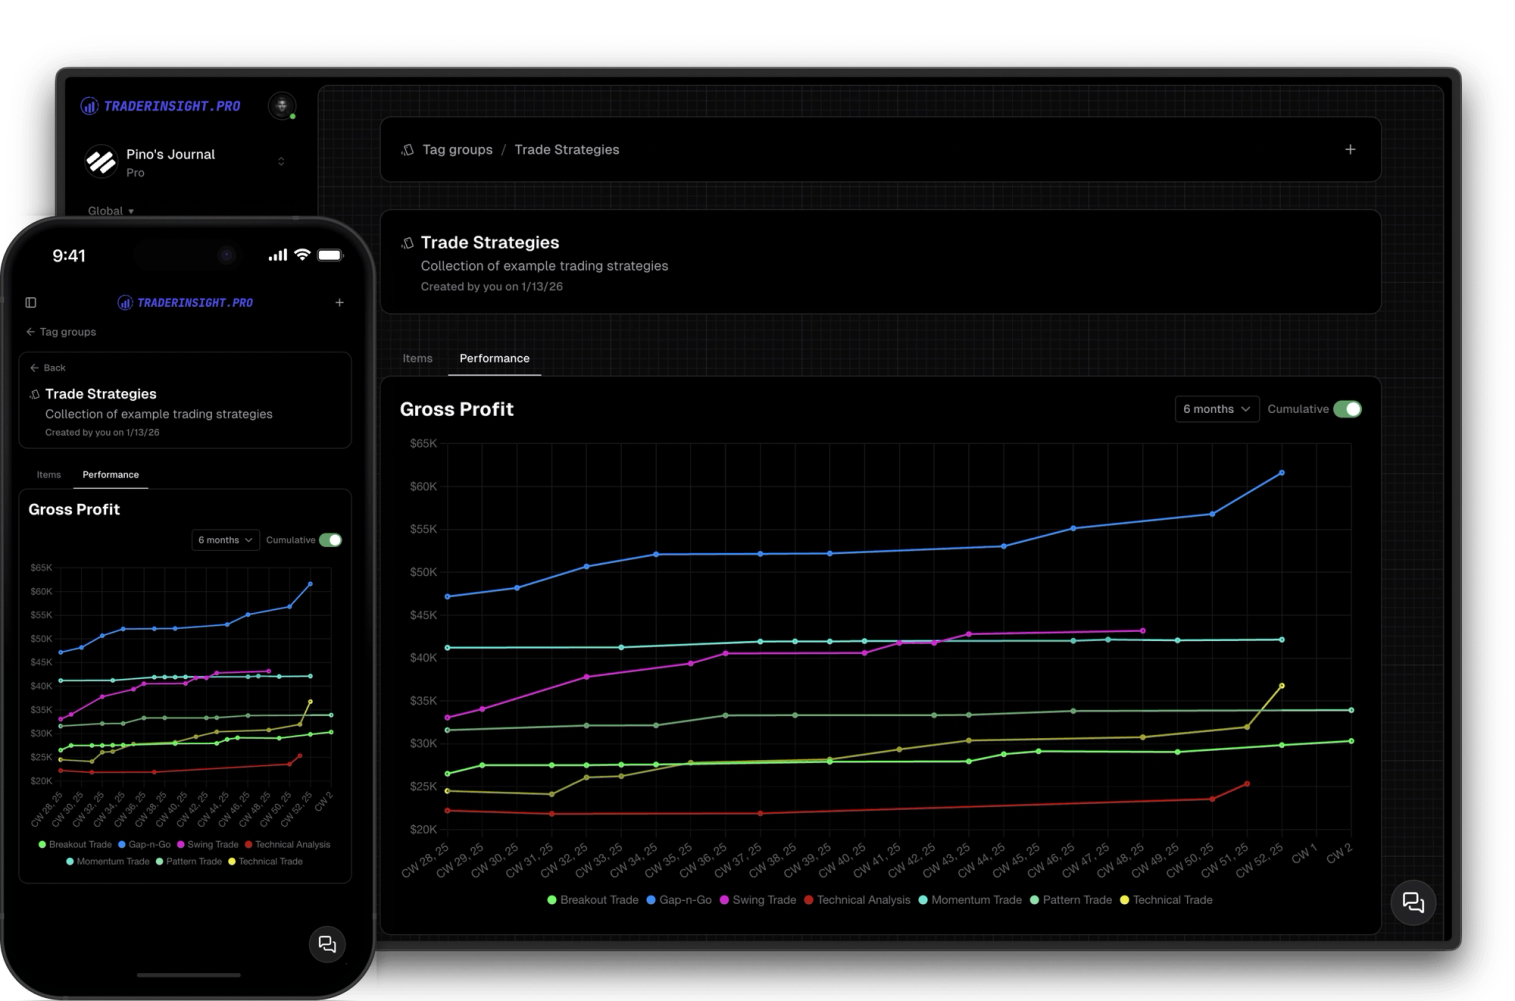1515x1001 pixels.
Task: Open the Trade Strategies card on mobile
Action: [x=185, y=399]
